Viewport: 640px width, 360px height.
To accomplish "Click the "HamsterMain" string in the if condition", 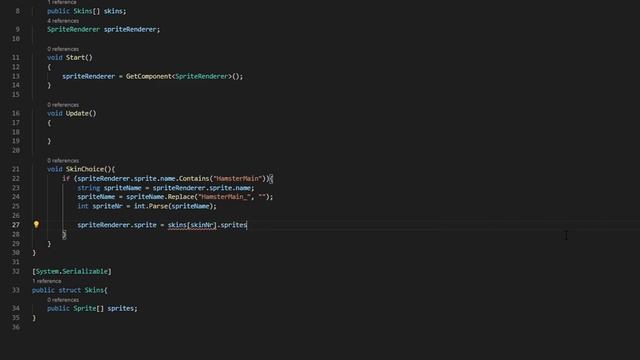I will coord(238,178).
